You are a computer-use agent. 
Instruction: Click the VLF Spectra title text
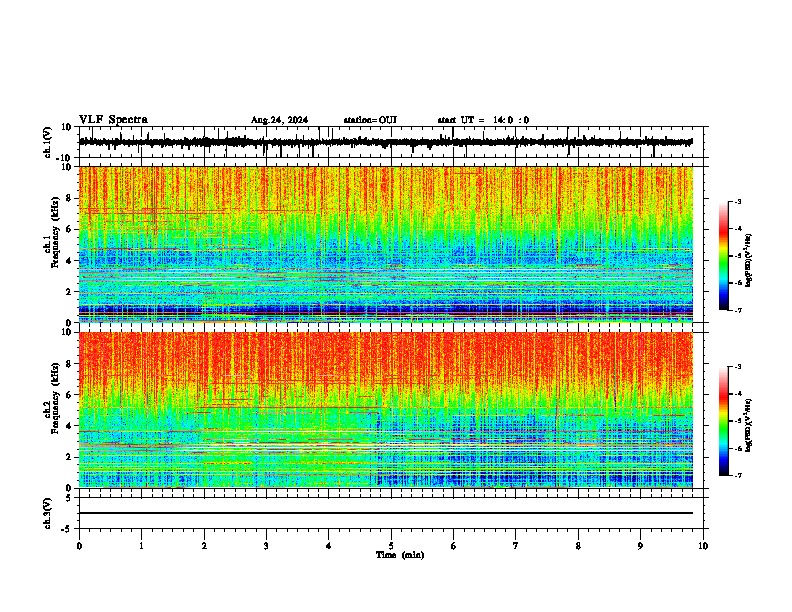click(113, 120)
